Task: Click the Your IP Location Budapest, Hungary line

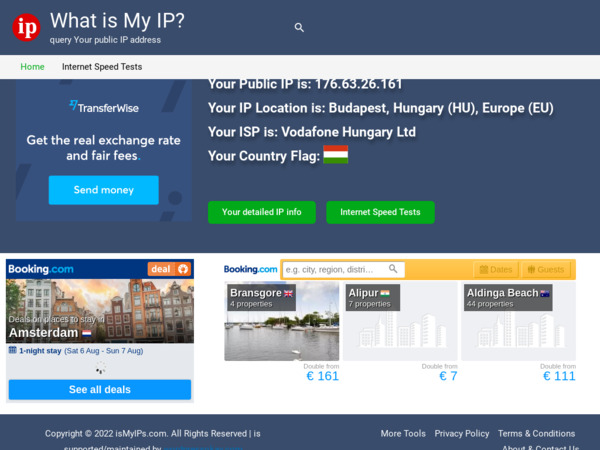Action: (381, 108)
